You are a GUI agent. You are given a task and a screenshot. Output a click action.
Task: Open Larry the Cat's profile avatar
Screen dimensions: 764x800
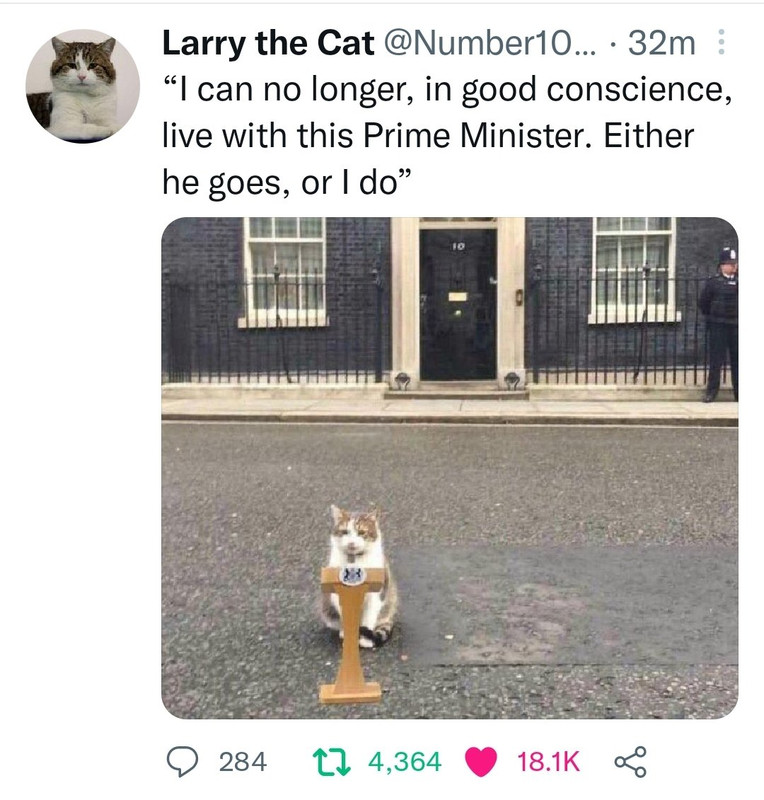tap(83, 86)
